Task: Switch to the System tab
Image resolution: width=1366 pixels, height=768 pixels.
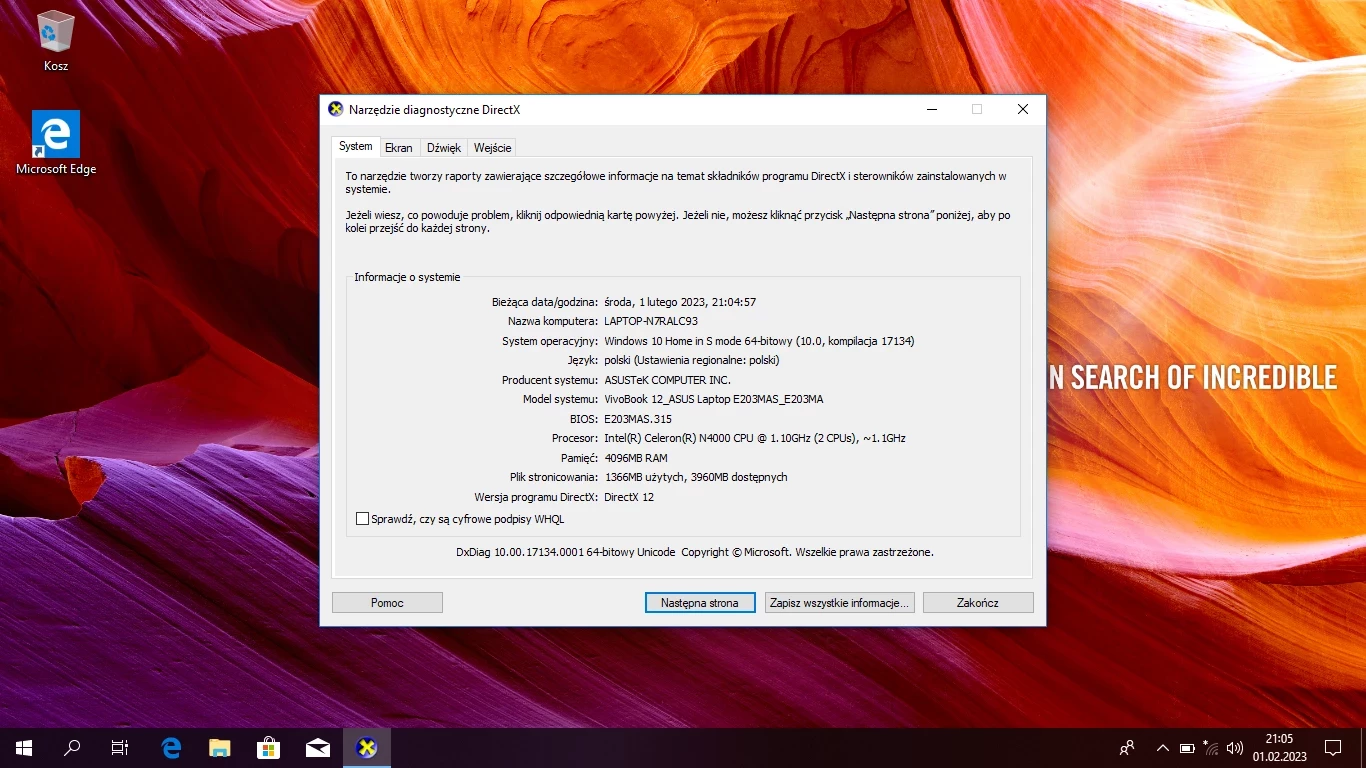Action: tap(355, 146)
